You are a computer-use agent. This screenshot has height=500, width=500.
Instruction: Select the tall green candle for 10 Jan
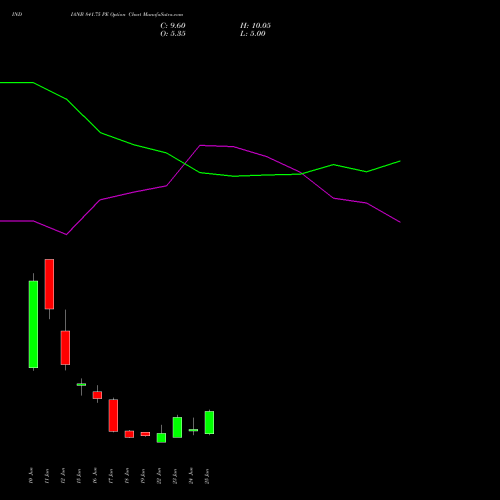tap(33, 324)
